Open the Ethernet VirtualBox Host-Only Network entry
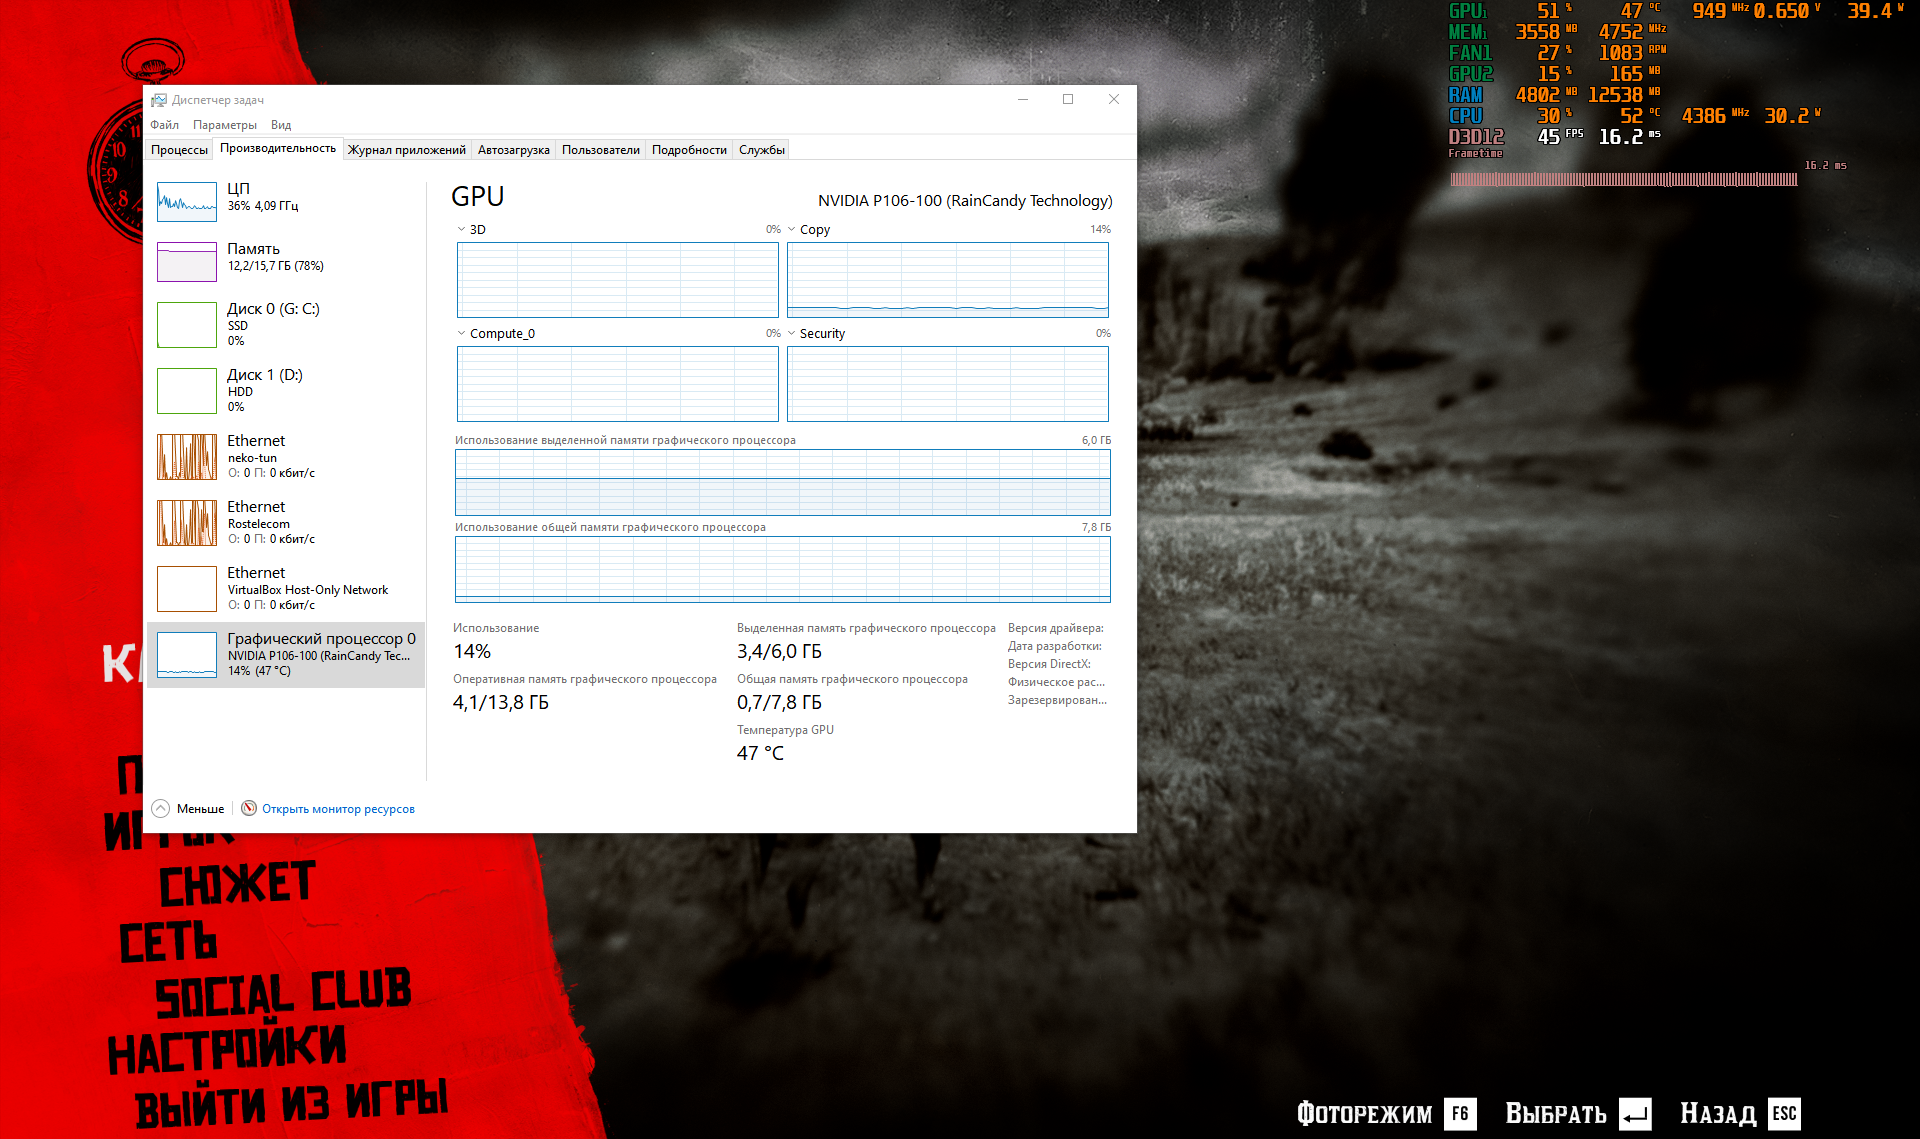Screen dimensions: 1920x1139 click(306, 588)
